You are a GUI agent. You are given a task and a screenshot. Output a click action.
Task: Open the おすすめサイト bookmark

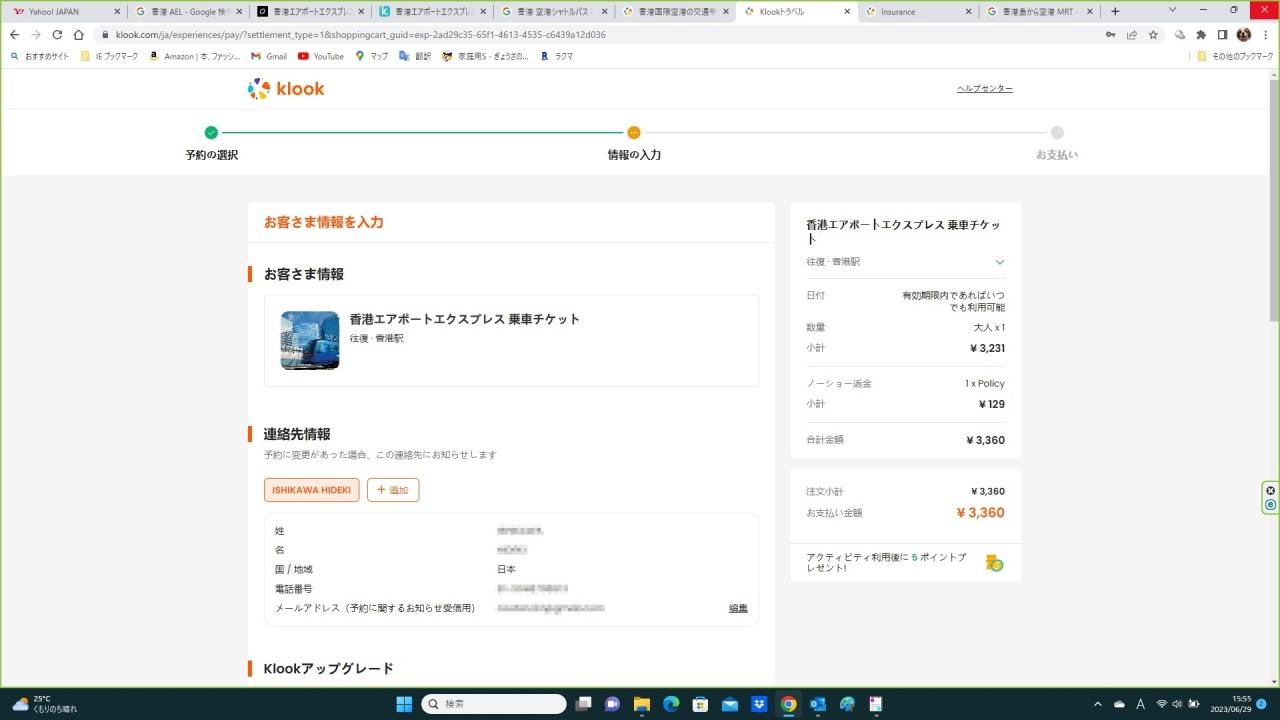(40, 56)
